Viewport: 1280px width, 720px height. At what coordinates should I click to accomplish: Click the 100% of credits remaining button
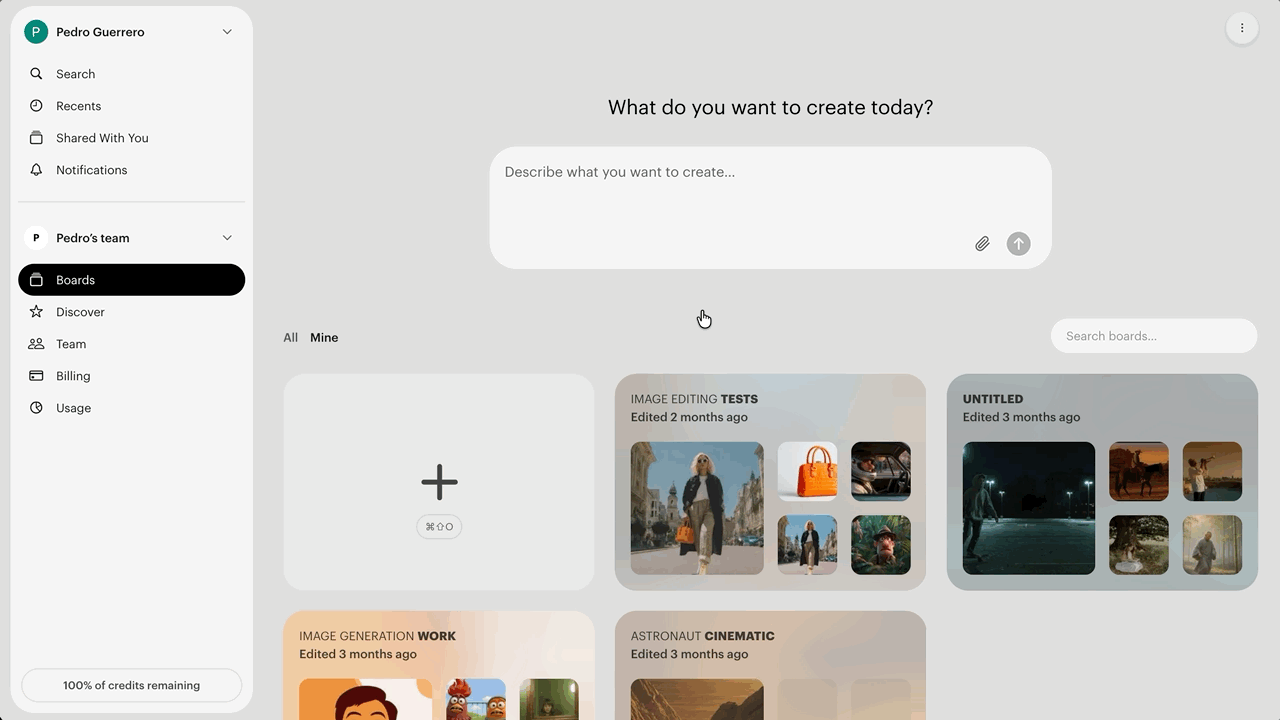pos(131,685)
